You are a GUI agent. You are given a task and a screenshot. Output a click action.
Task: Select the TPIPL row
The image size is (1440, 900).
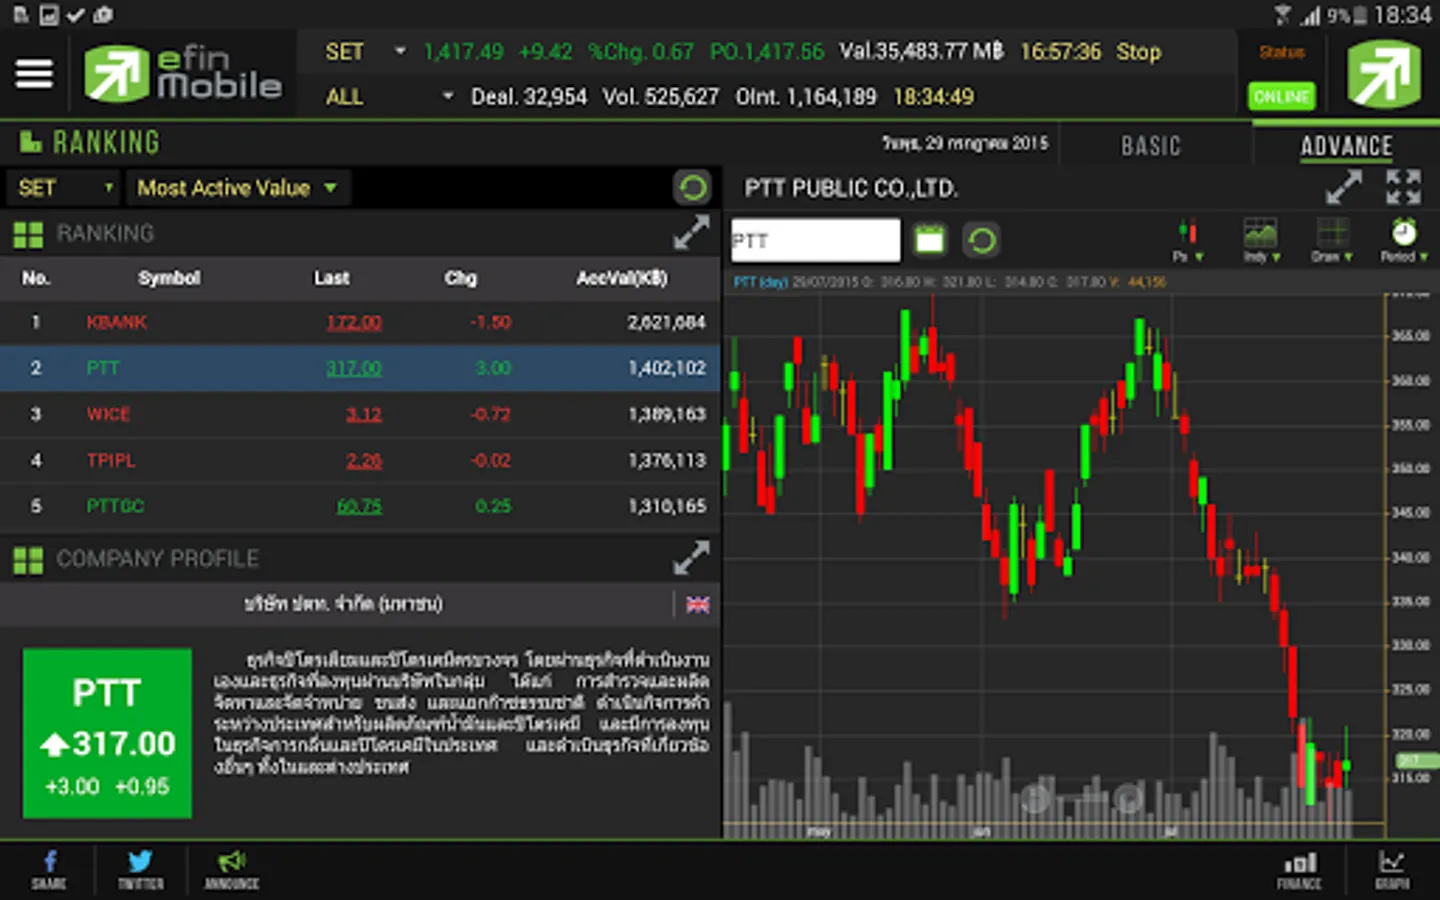click(x=360, y=460)
